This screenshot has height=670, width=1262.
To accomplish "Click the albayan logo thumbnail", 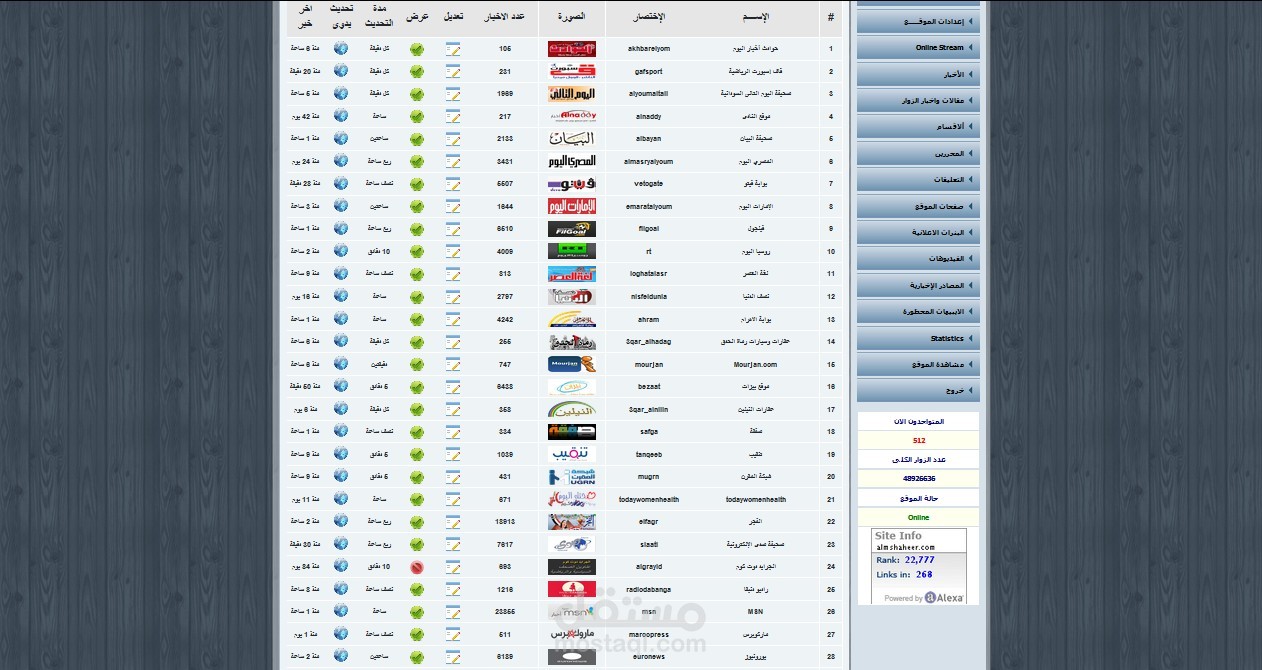I will (x=572, y=138).
